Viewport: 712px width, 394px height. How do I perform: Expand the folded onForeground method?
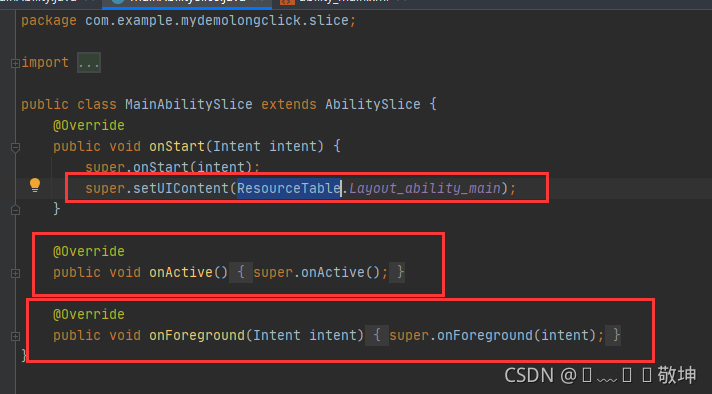15,336
